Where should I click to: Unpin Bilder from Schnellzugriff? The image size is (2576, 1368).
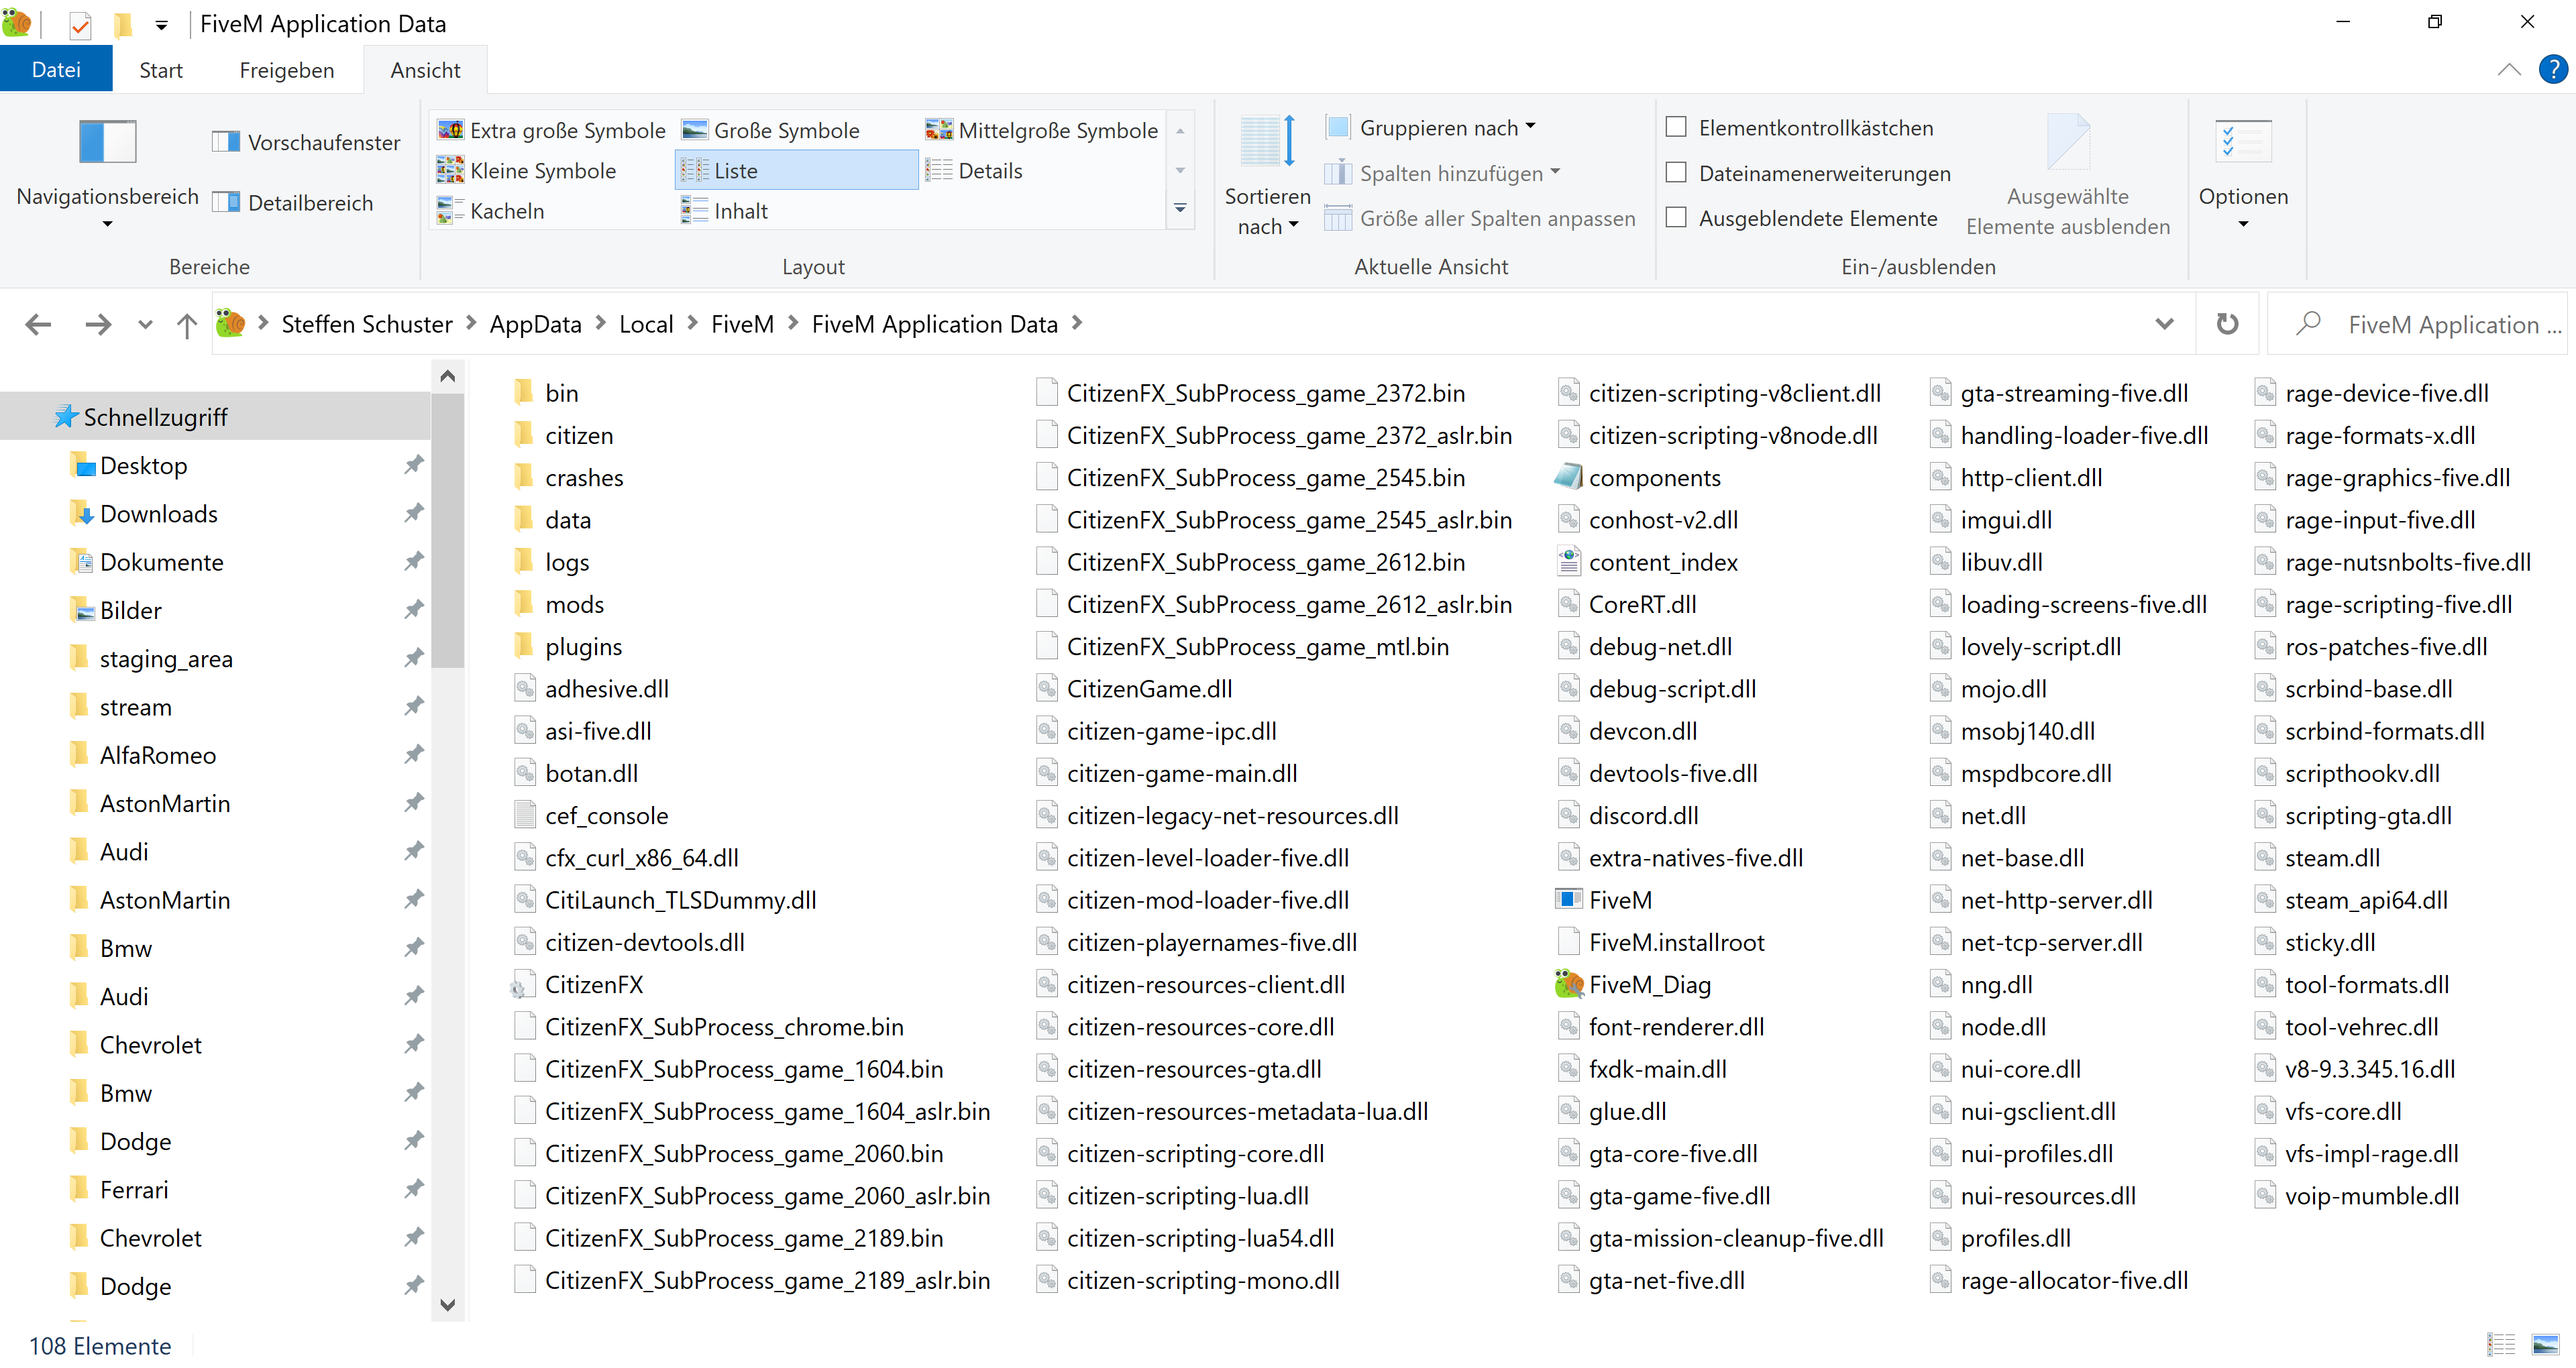point(413,609)
